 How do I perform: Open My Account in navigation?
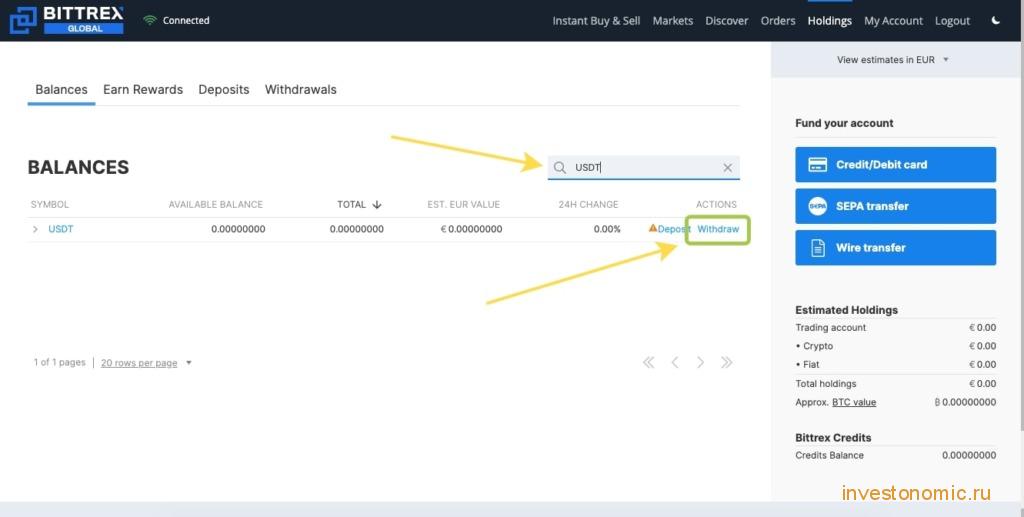[x=893, y=21]
